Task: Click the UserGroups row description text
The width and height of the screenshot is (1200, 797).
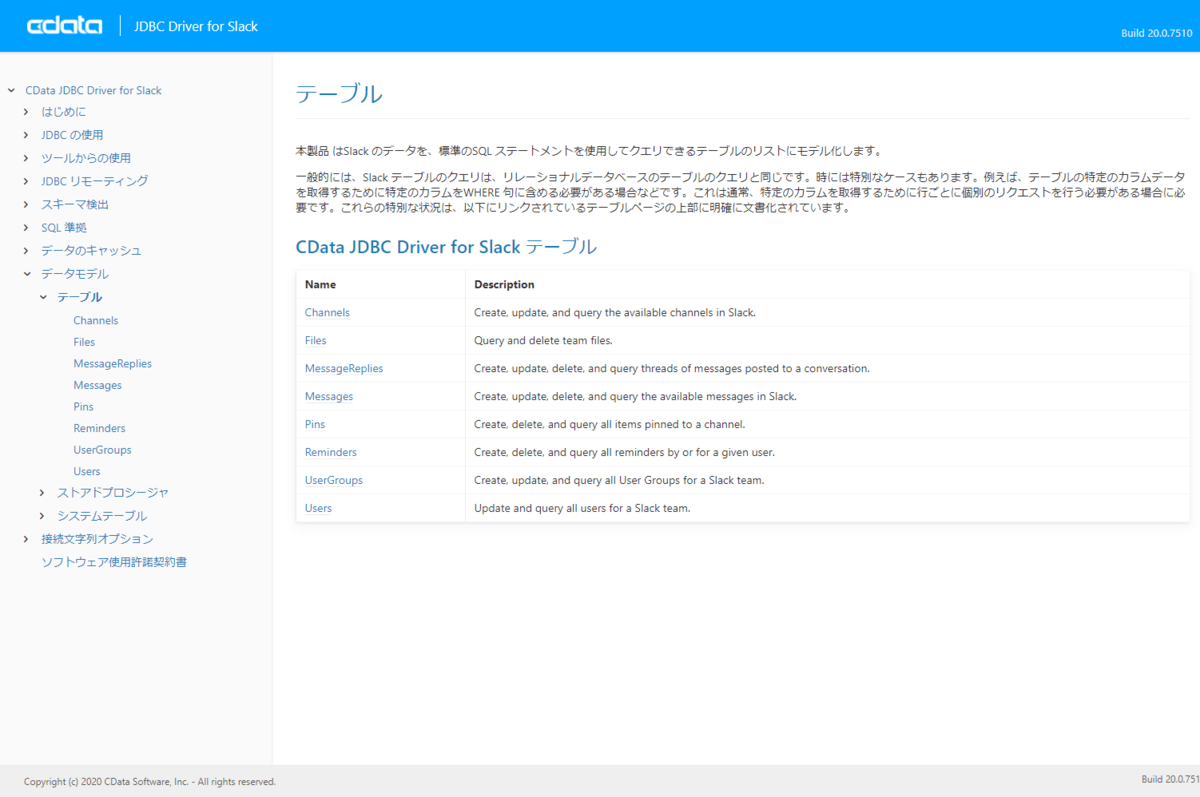Action: [x=619, y=480]
